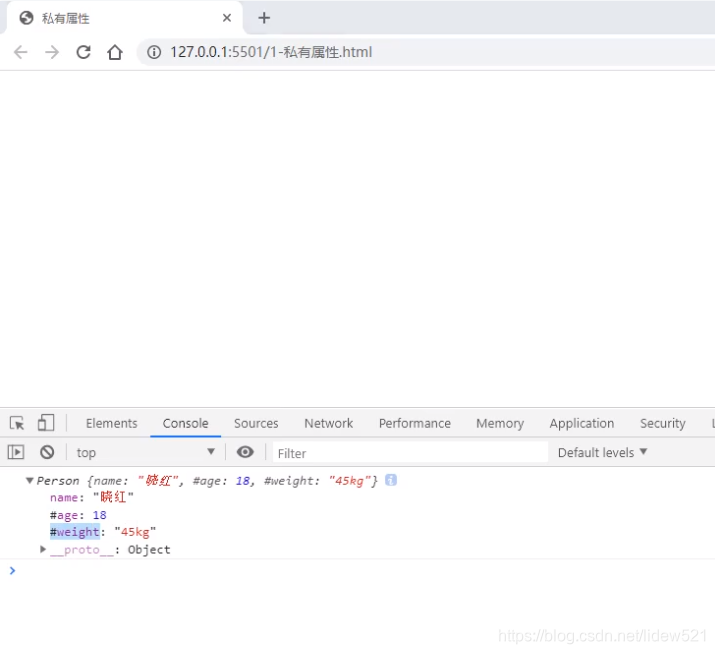715x654 pixels.
Task: Expand the __proto__ Object entry
Action: [x=43, y=549]
